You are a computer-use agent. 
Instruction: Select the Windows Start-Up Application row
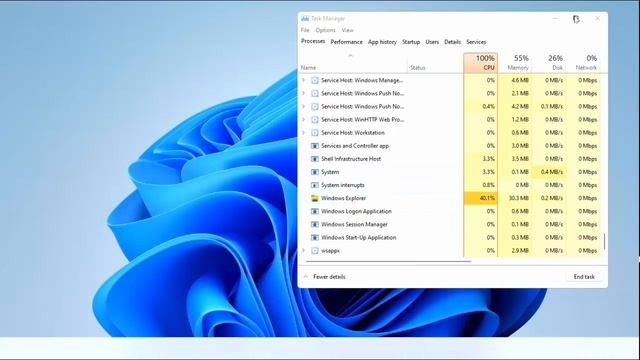pos(450,237)
